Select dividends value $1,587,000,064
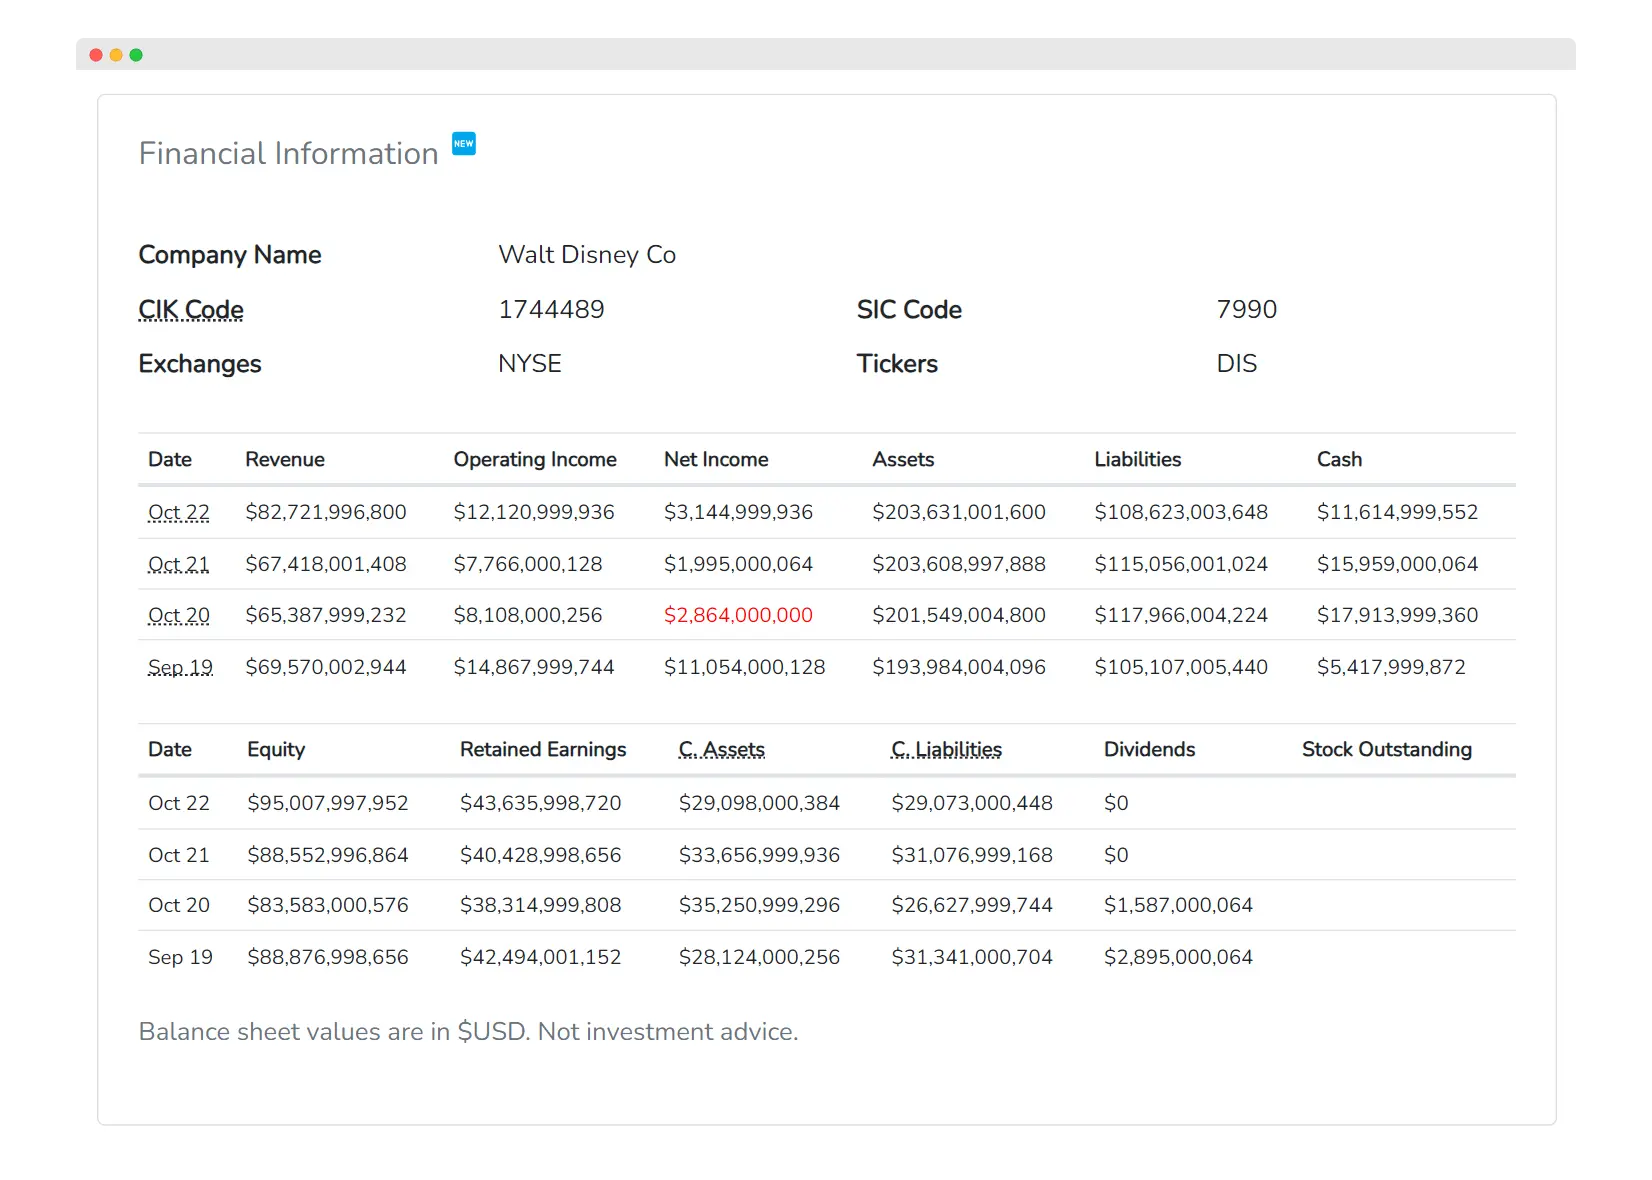 [x=1178, y=905]
